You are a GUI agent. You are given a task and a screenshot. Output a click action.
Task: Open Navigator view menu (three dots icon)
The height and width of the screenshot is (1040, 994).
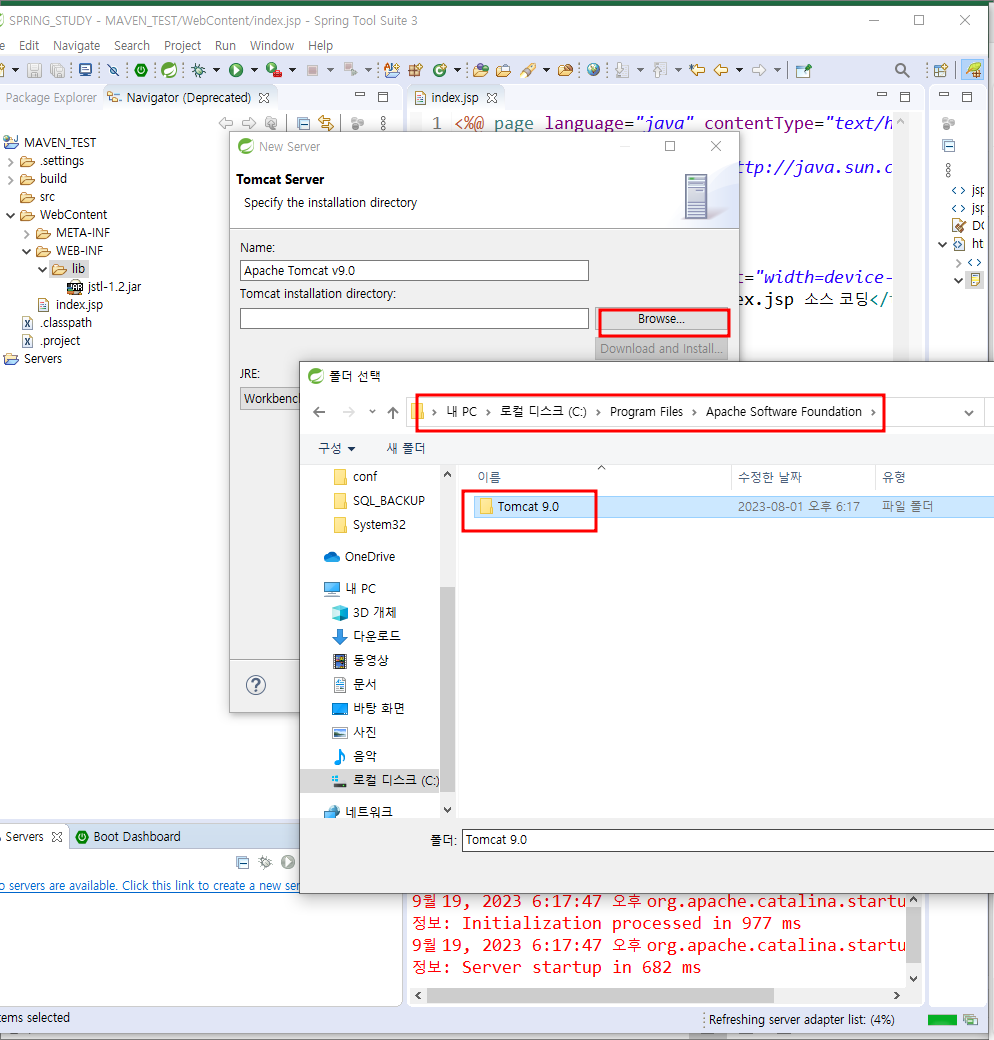pyautogui.click(x=383, y=123)
